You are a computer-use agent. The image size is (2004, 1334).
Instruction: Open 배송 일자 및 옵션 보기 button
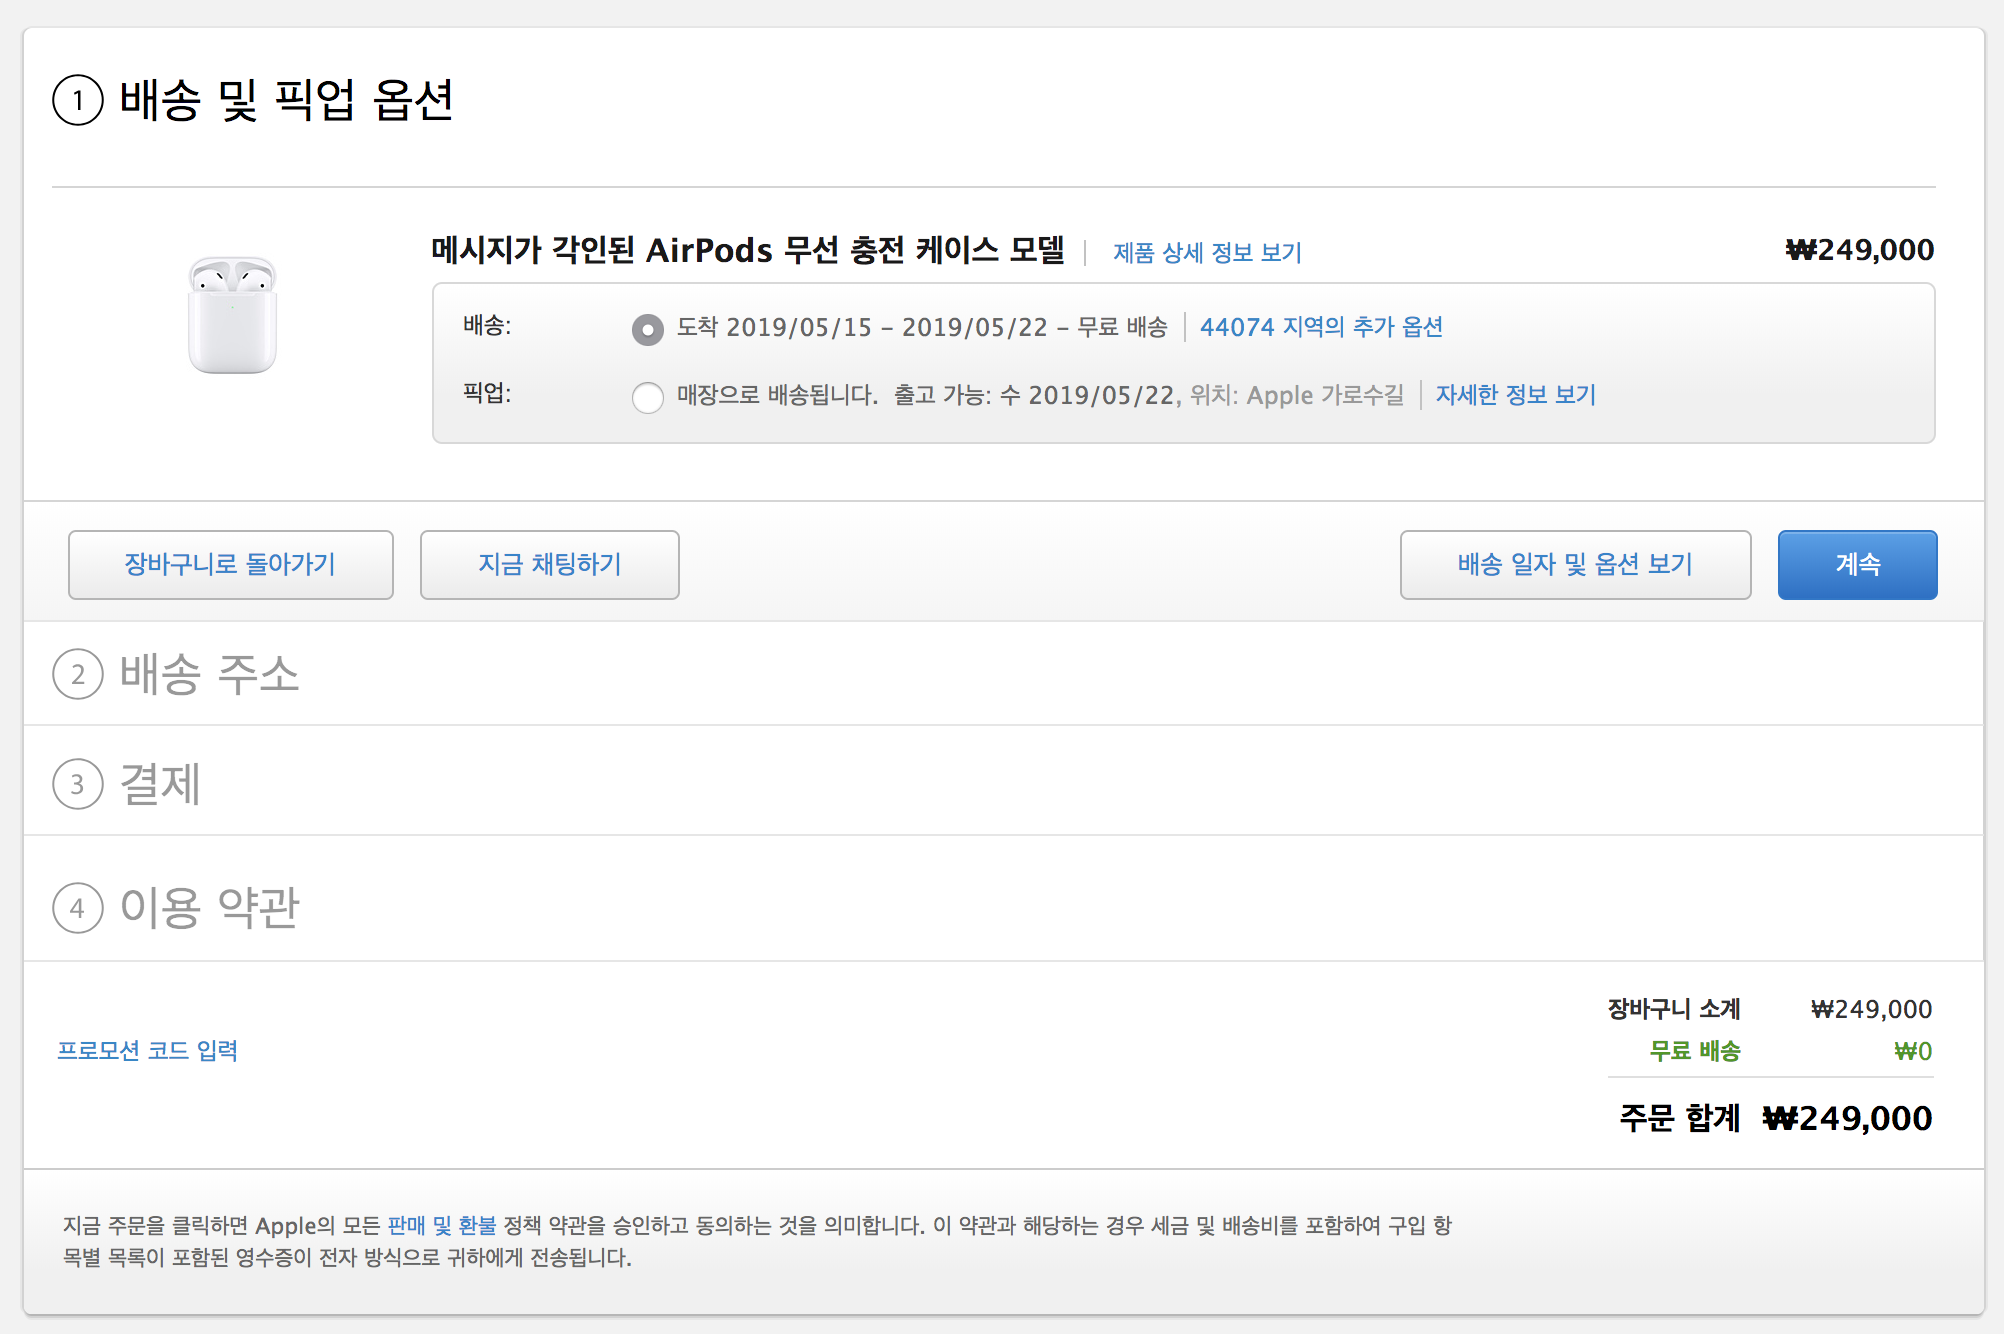click(1575, 565)
